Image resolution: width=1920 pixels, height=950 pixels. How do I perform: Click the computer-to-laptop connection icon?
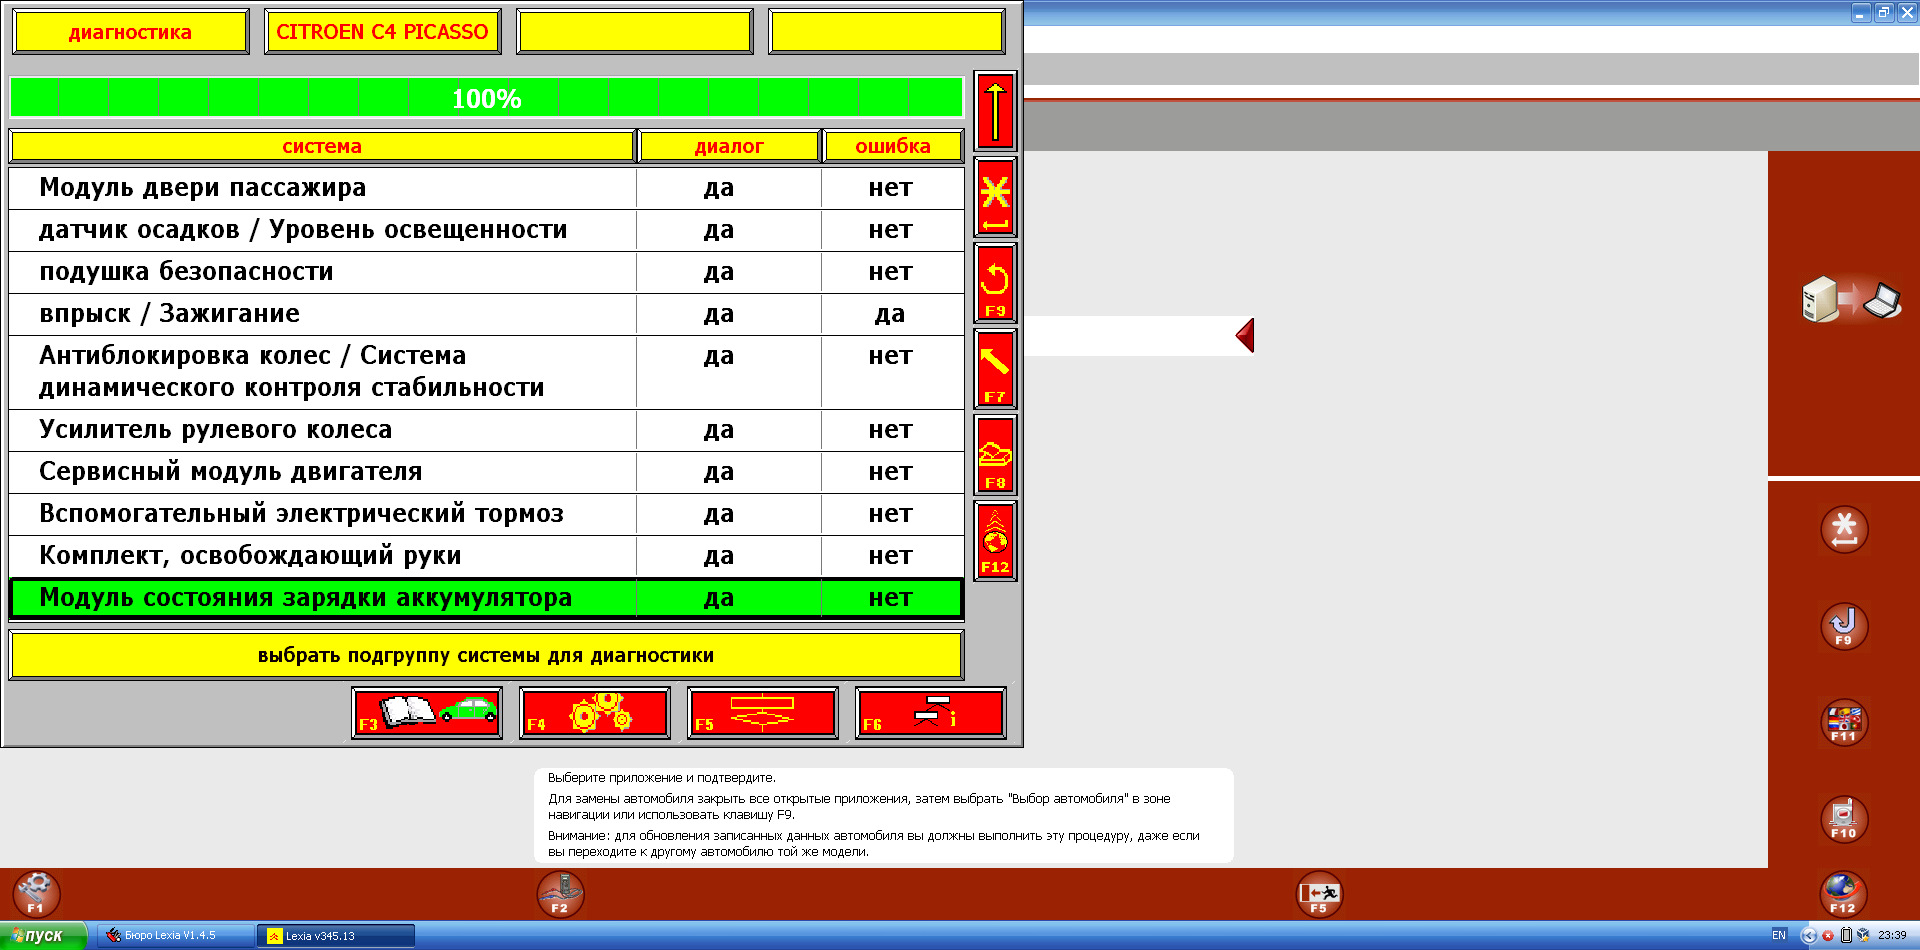click(x=1851, y=299)
